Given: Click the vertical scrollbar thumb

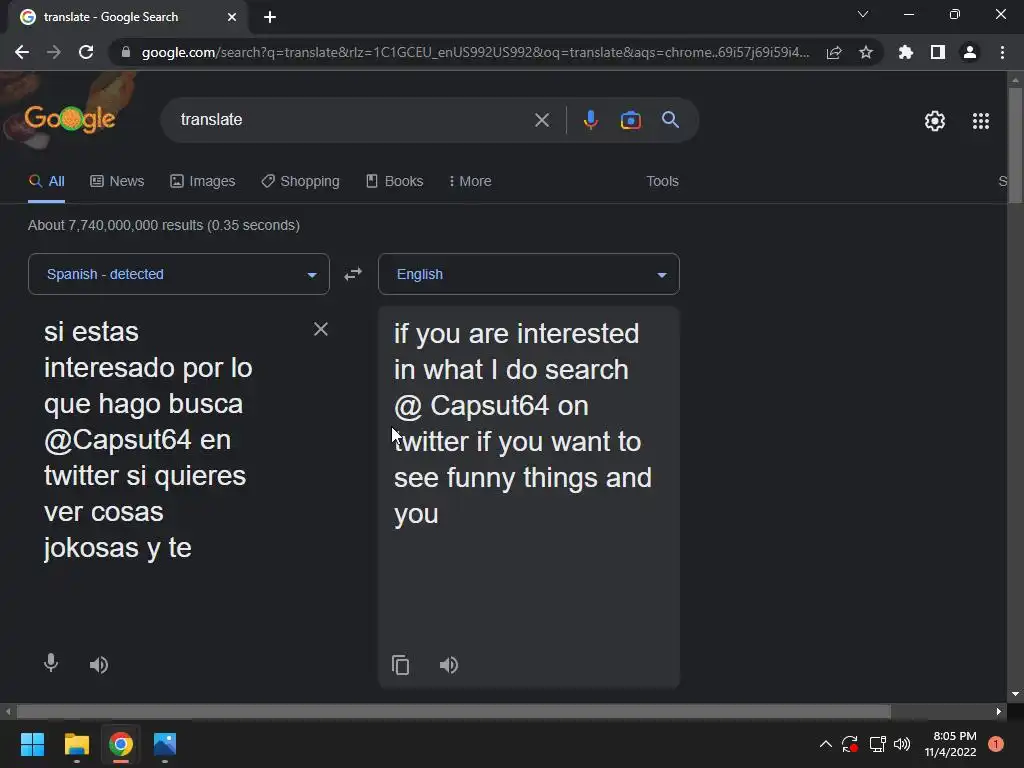Looking at the screenshot, I should (1015, 145).
